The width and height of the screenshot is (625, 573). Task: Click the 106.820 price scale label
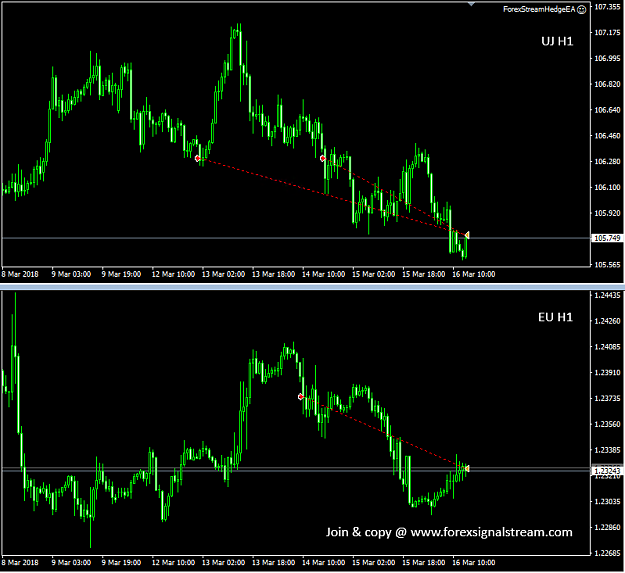click(607, 84)
